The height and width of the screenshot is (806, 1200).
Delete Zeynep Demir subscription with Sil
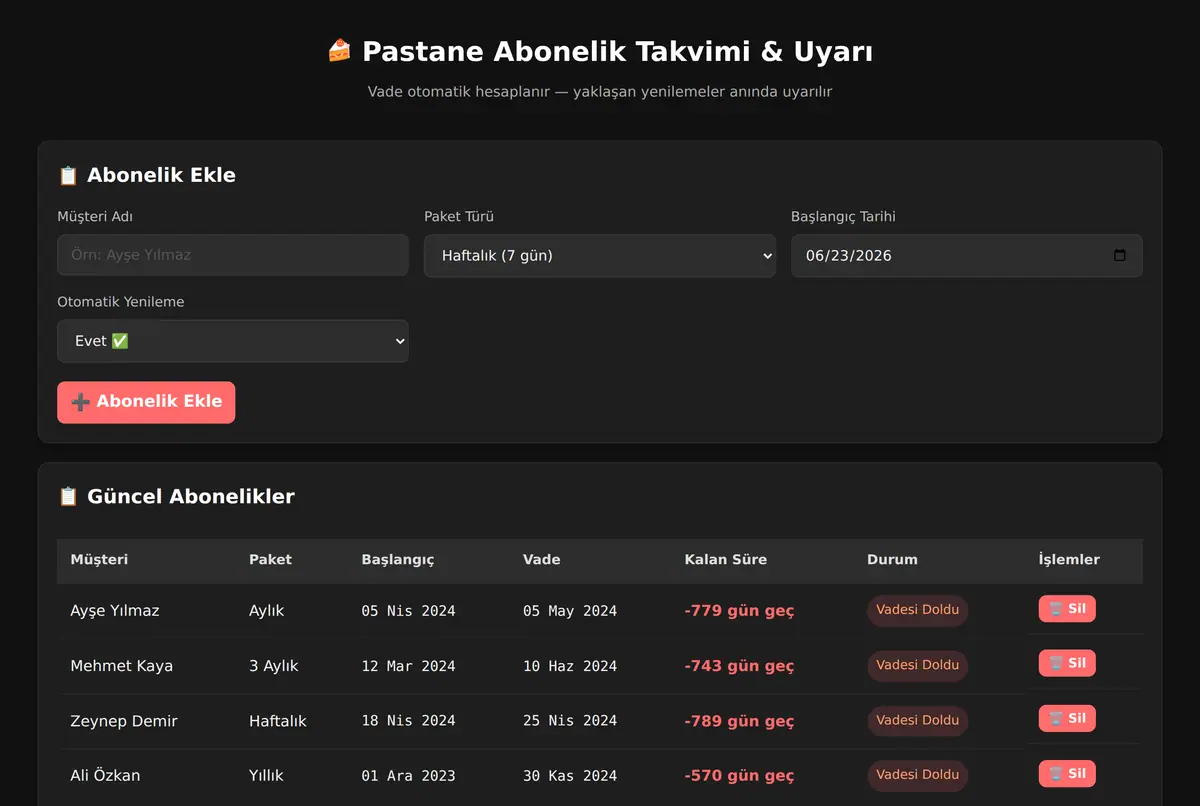(x=1067, y=718)
